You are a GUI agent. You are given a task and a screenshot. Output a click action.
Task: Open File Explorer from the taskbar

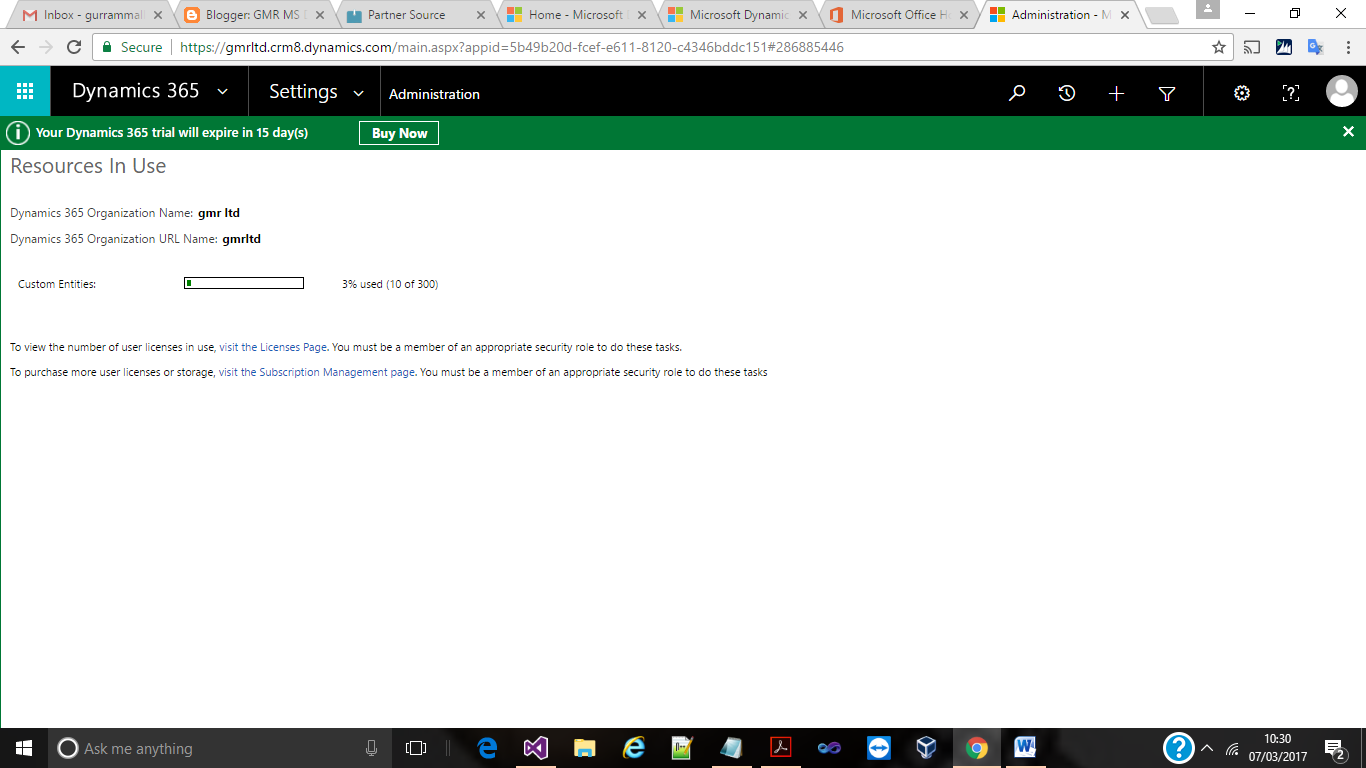click(x=585, y=748)
